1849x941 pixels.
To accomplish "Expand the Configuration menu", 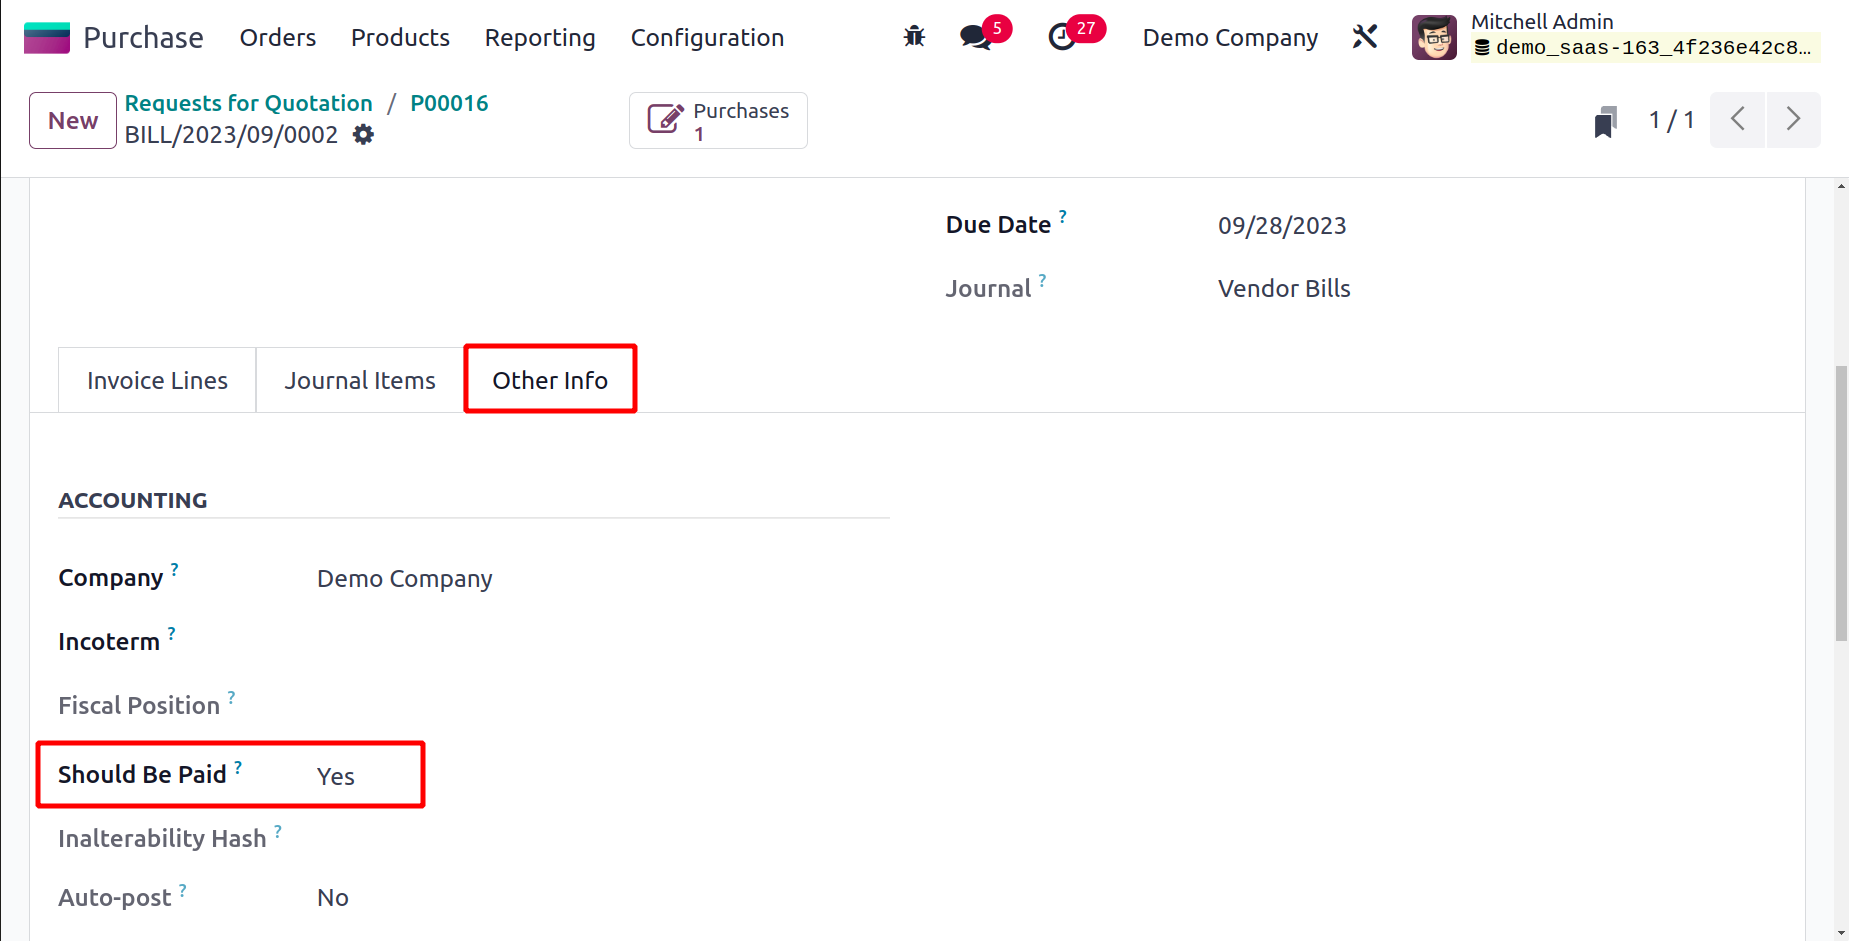I will (x=707, y=38).
